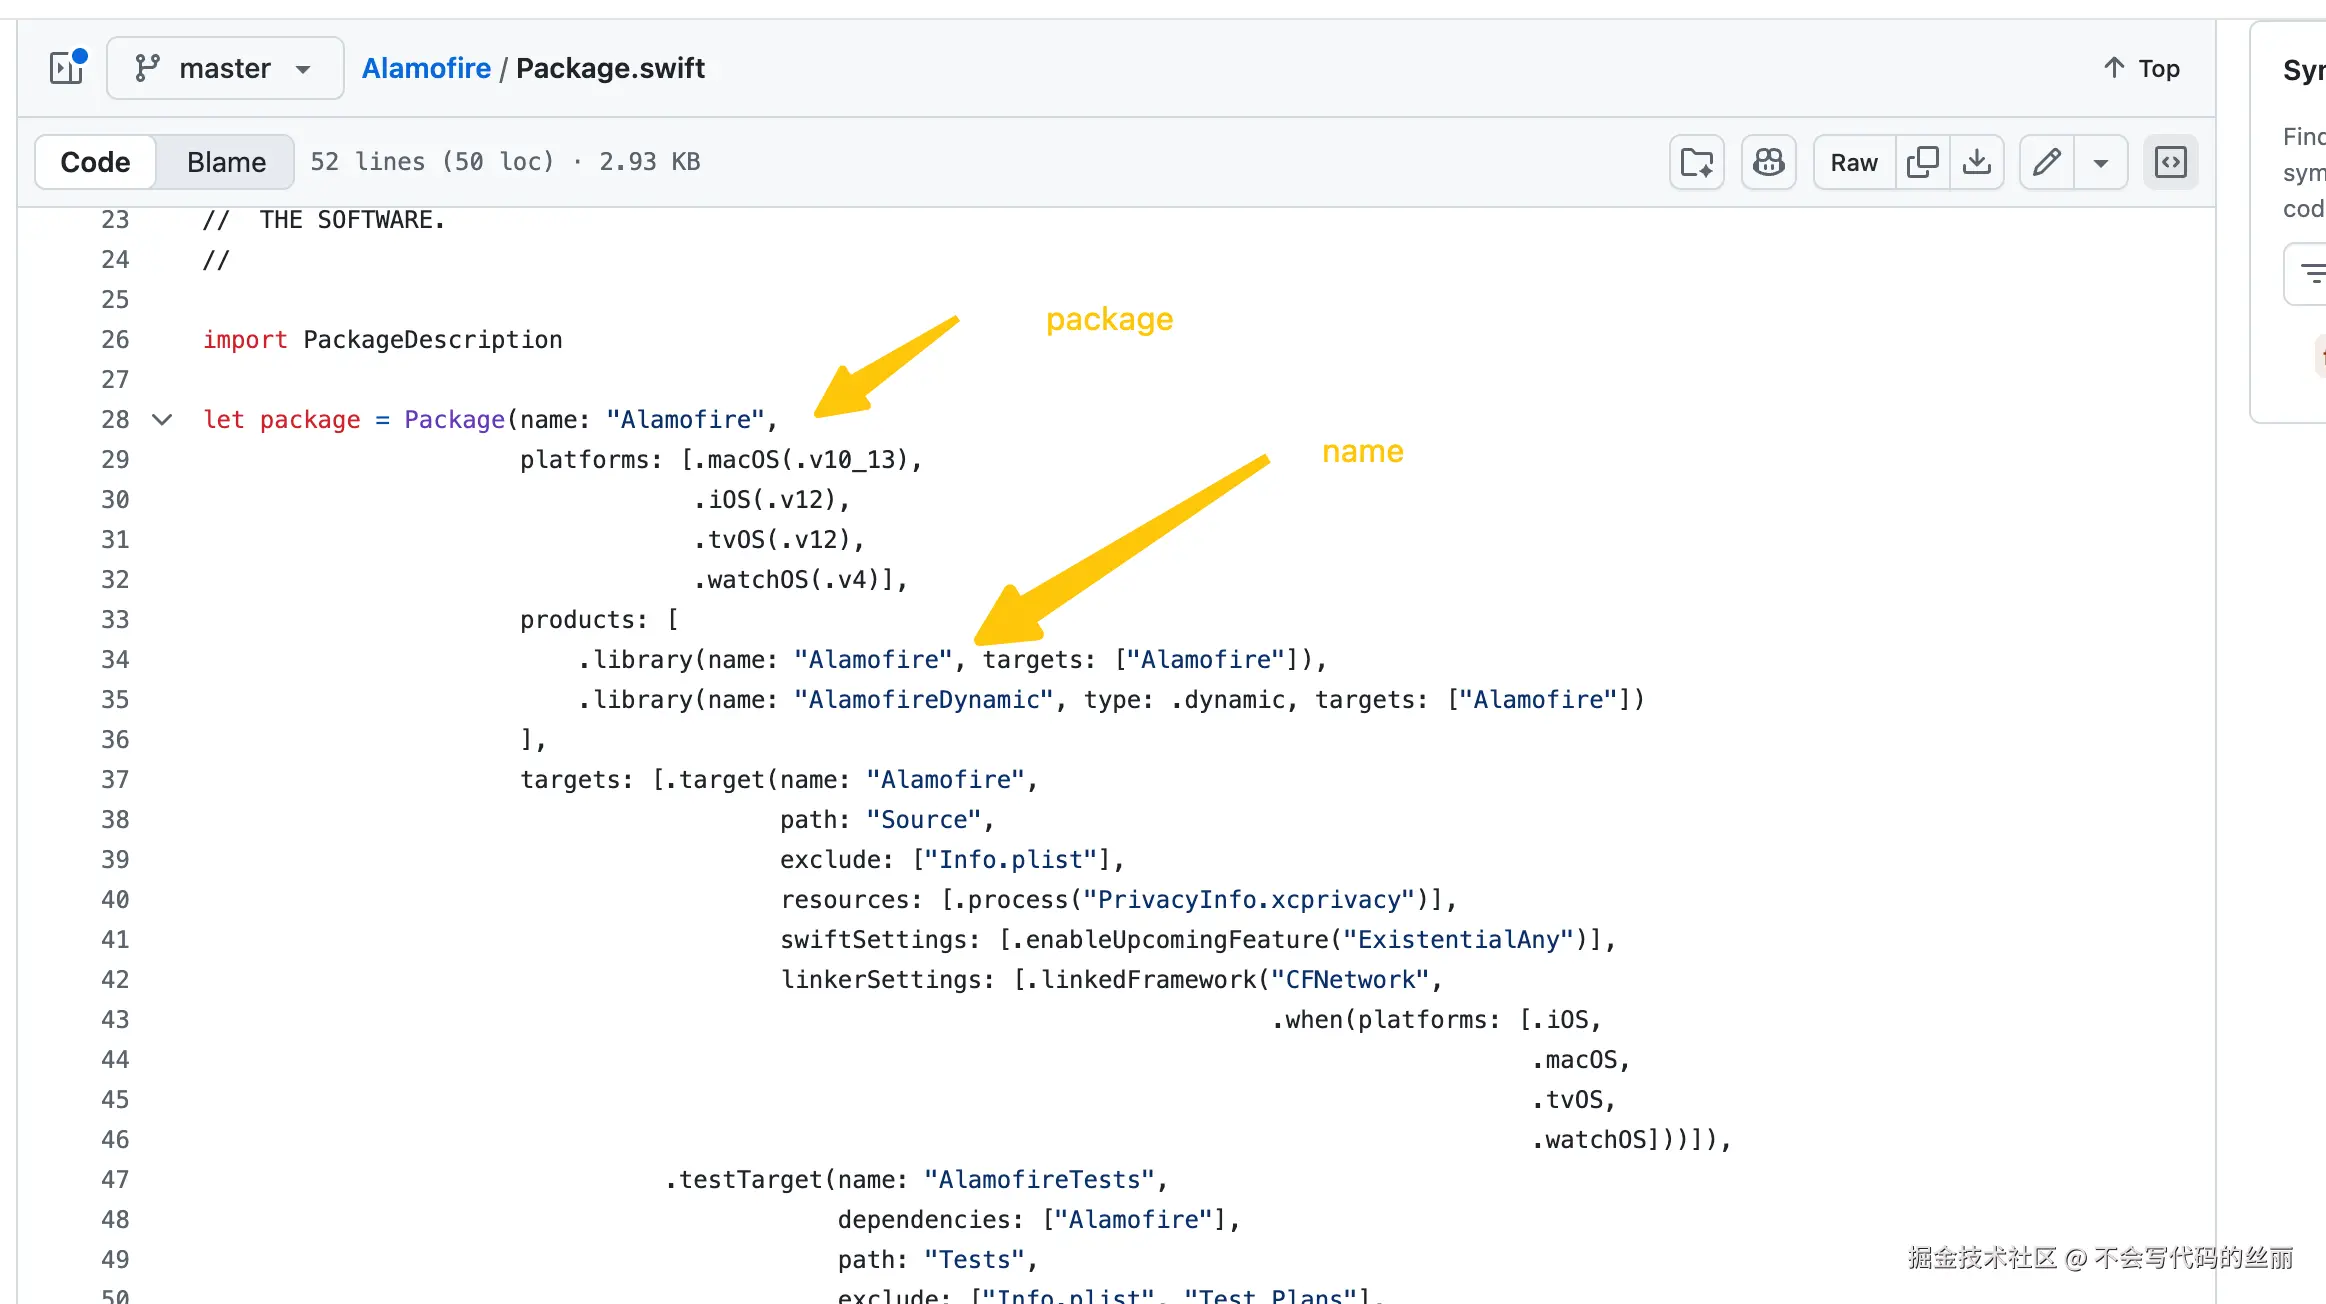Switch to the Code tab
This screenshot has width=2326, height=1304.
coord(95,162)
